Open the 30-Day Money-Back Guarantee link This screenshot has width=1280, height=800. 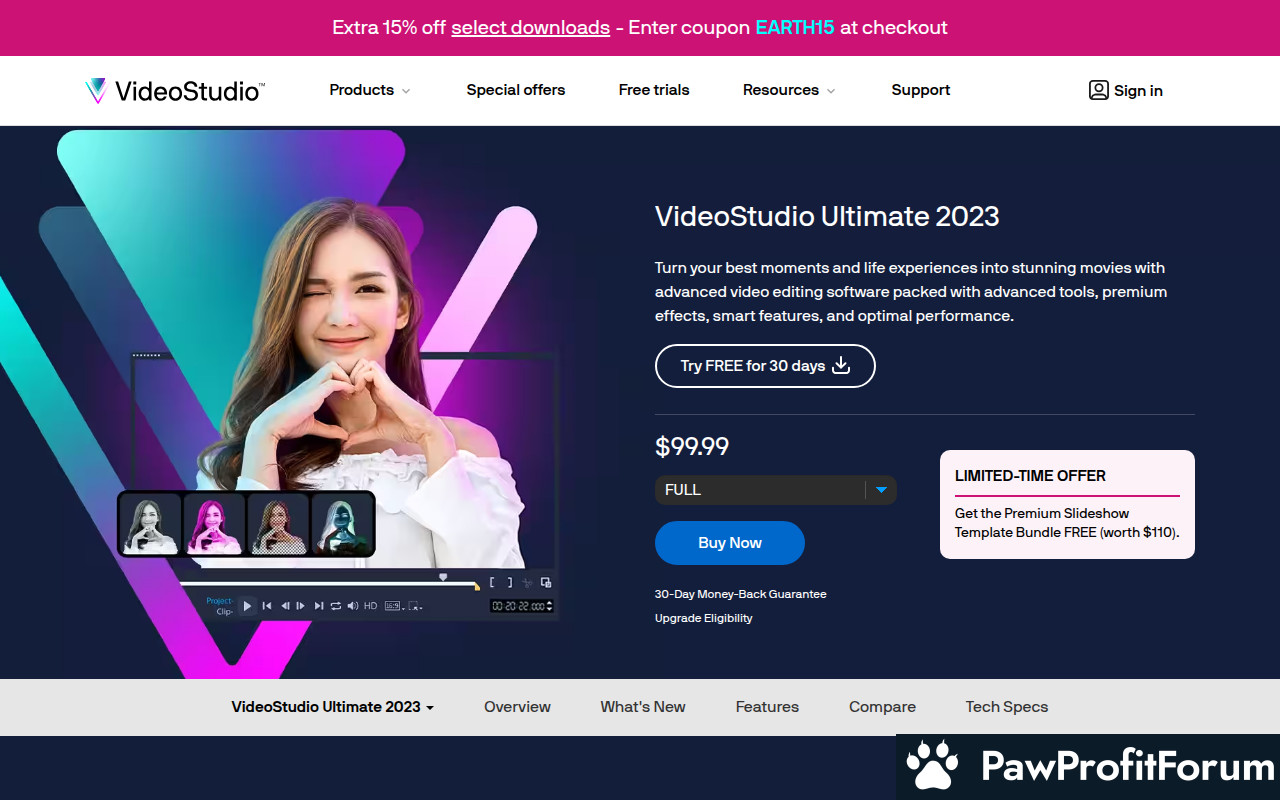point(741,594)
